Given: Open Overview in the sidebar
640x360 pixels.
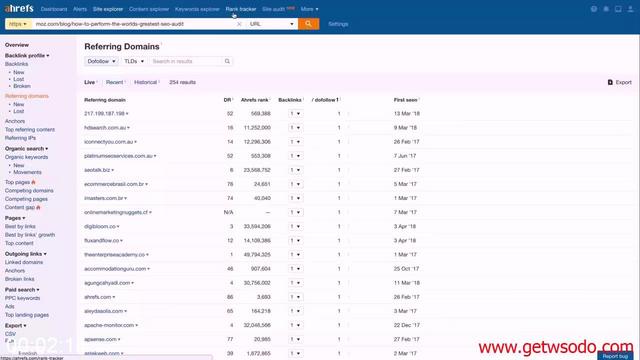Looking at the screenshot, I should pos(17,45).
